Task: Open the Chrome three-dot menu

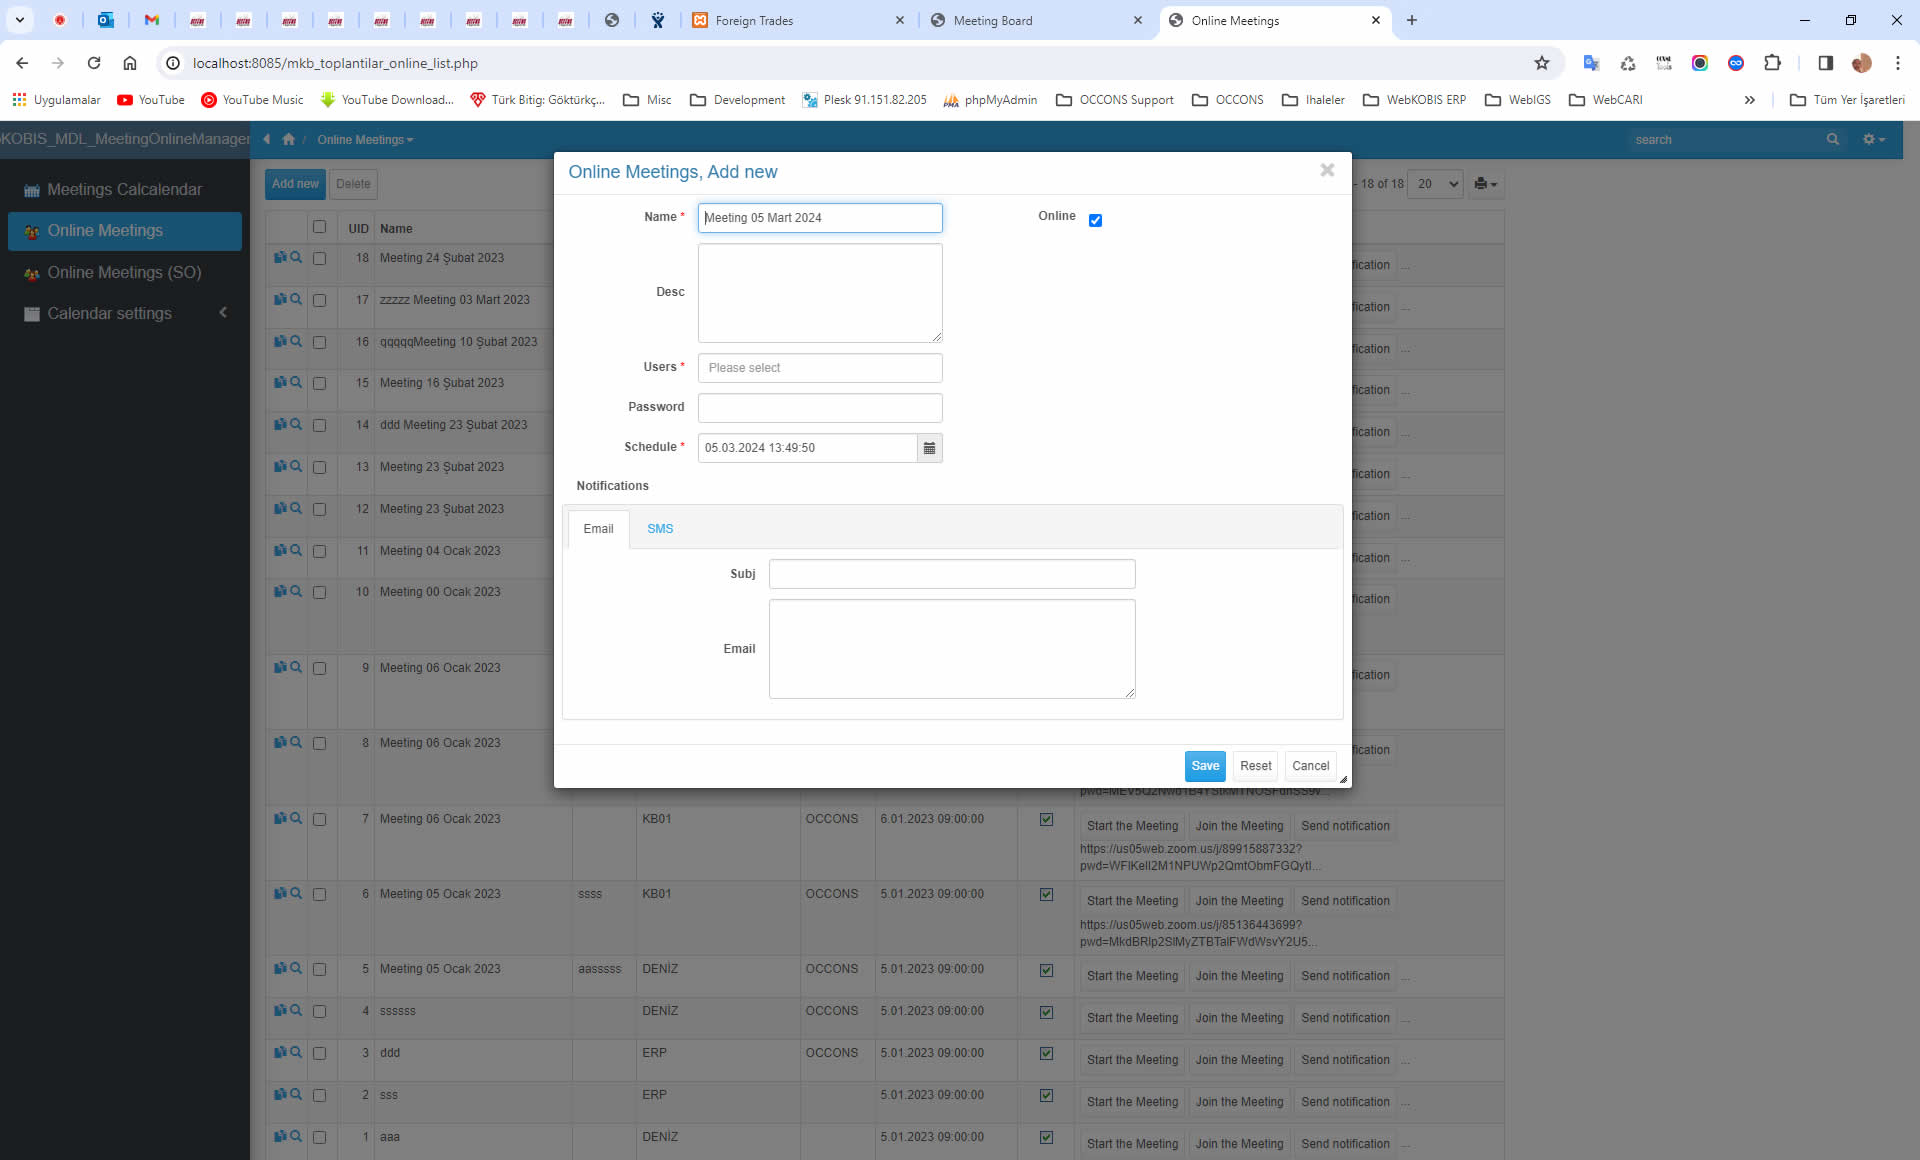Action: (x=1897, y=63)
